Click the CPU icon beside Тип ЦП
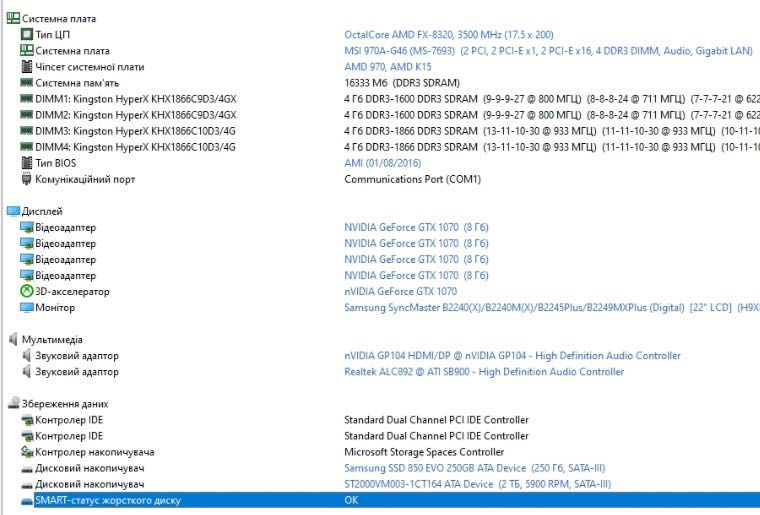The height and width of the screenshot is (515, 760). (x=27, y=34)
